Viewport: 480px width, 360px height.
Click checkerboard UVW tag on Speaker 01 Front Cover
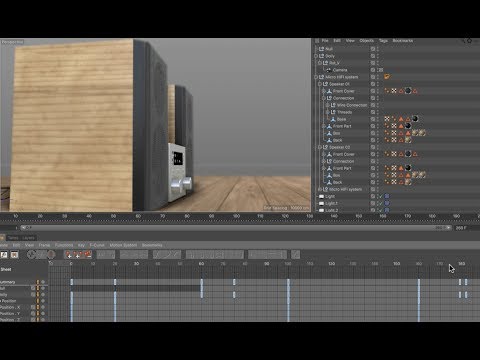click(394, 91)
